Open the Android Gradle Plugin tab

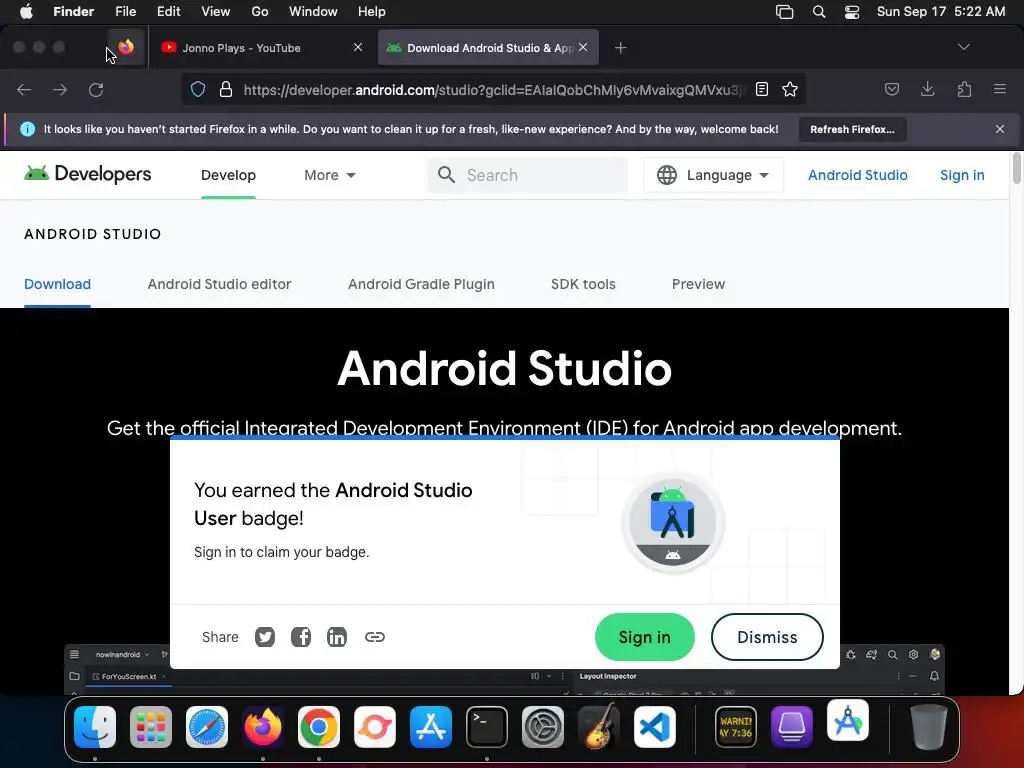(x=421, y=284)
